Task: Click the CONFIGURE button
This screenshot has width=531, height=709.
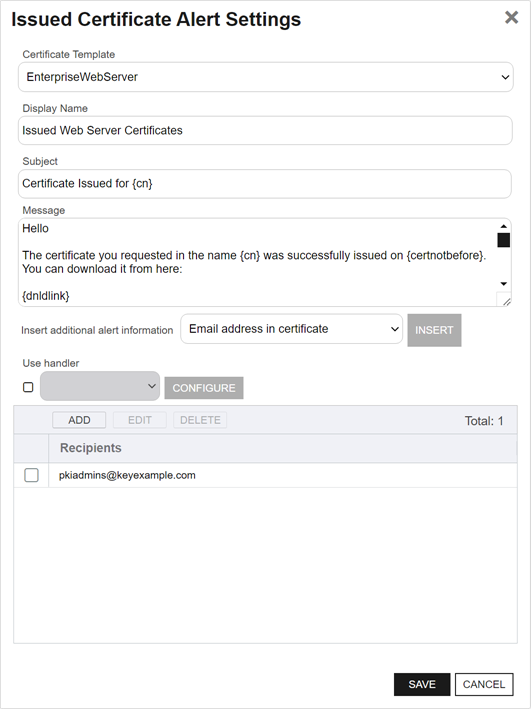Action: click(x=204, y=388)
